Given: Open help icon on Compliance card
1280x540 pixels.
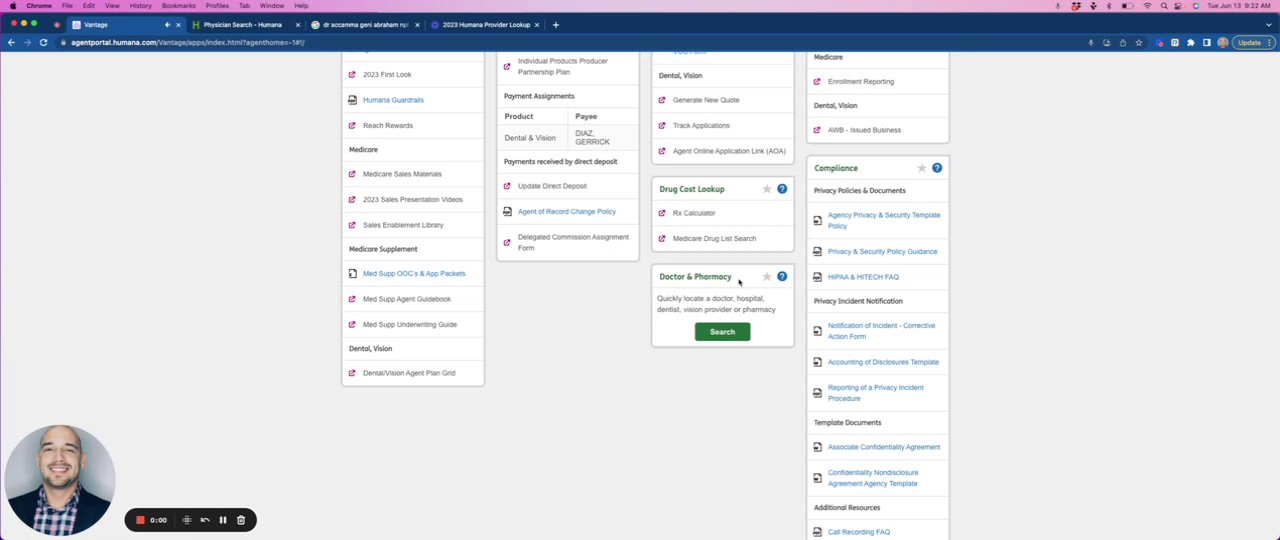Looking at the screenshot, I should (937, 168).
